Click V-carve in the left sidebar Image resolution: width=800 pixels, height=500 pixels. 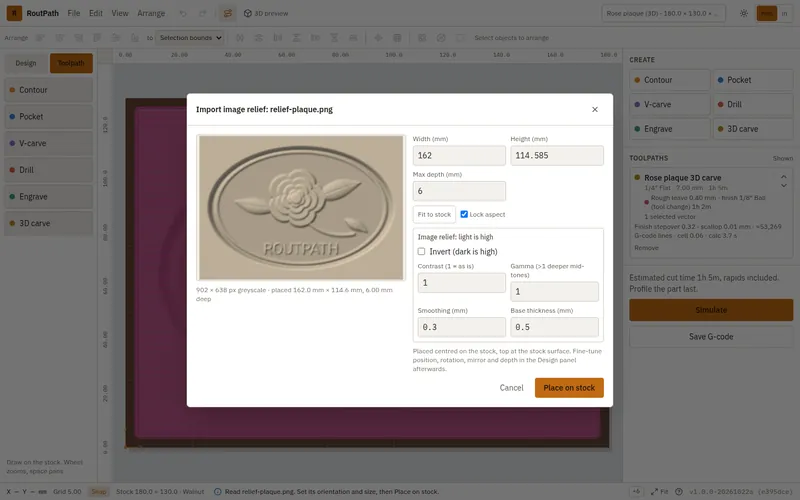tap(48, 143)
